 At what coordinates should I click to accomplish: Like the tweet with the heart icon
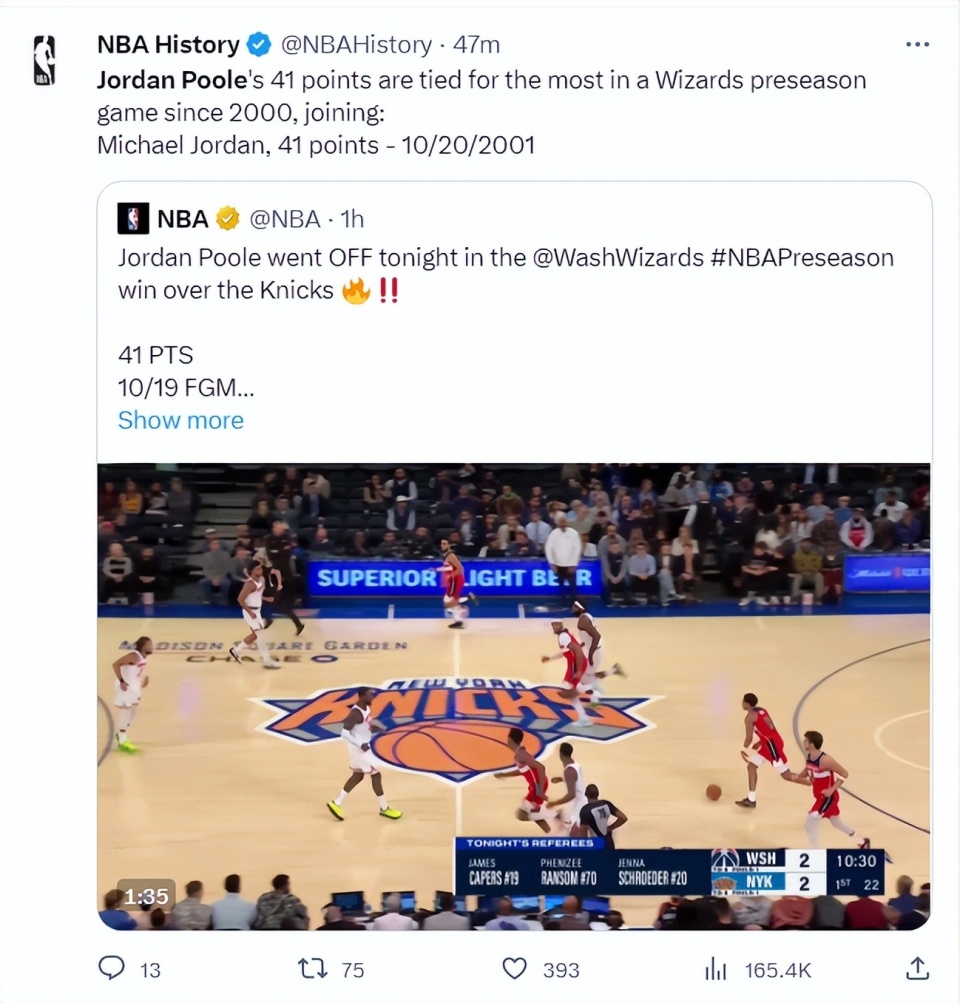(x=515, y=968)
